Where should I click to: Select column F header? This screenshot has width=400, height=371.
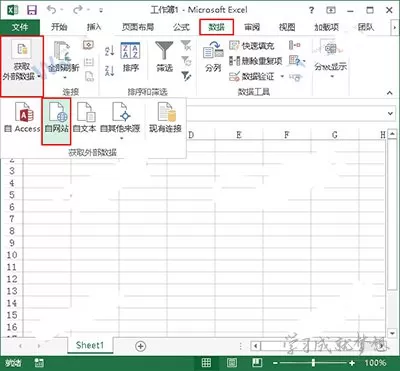287,135
